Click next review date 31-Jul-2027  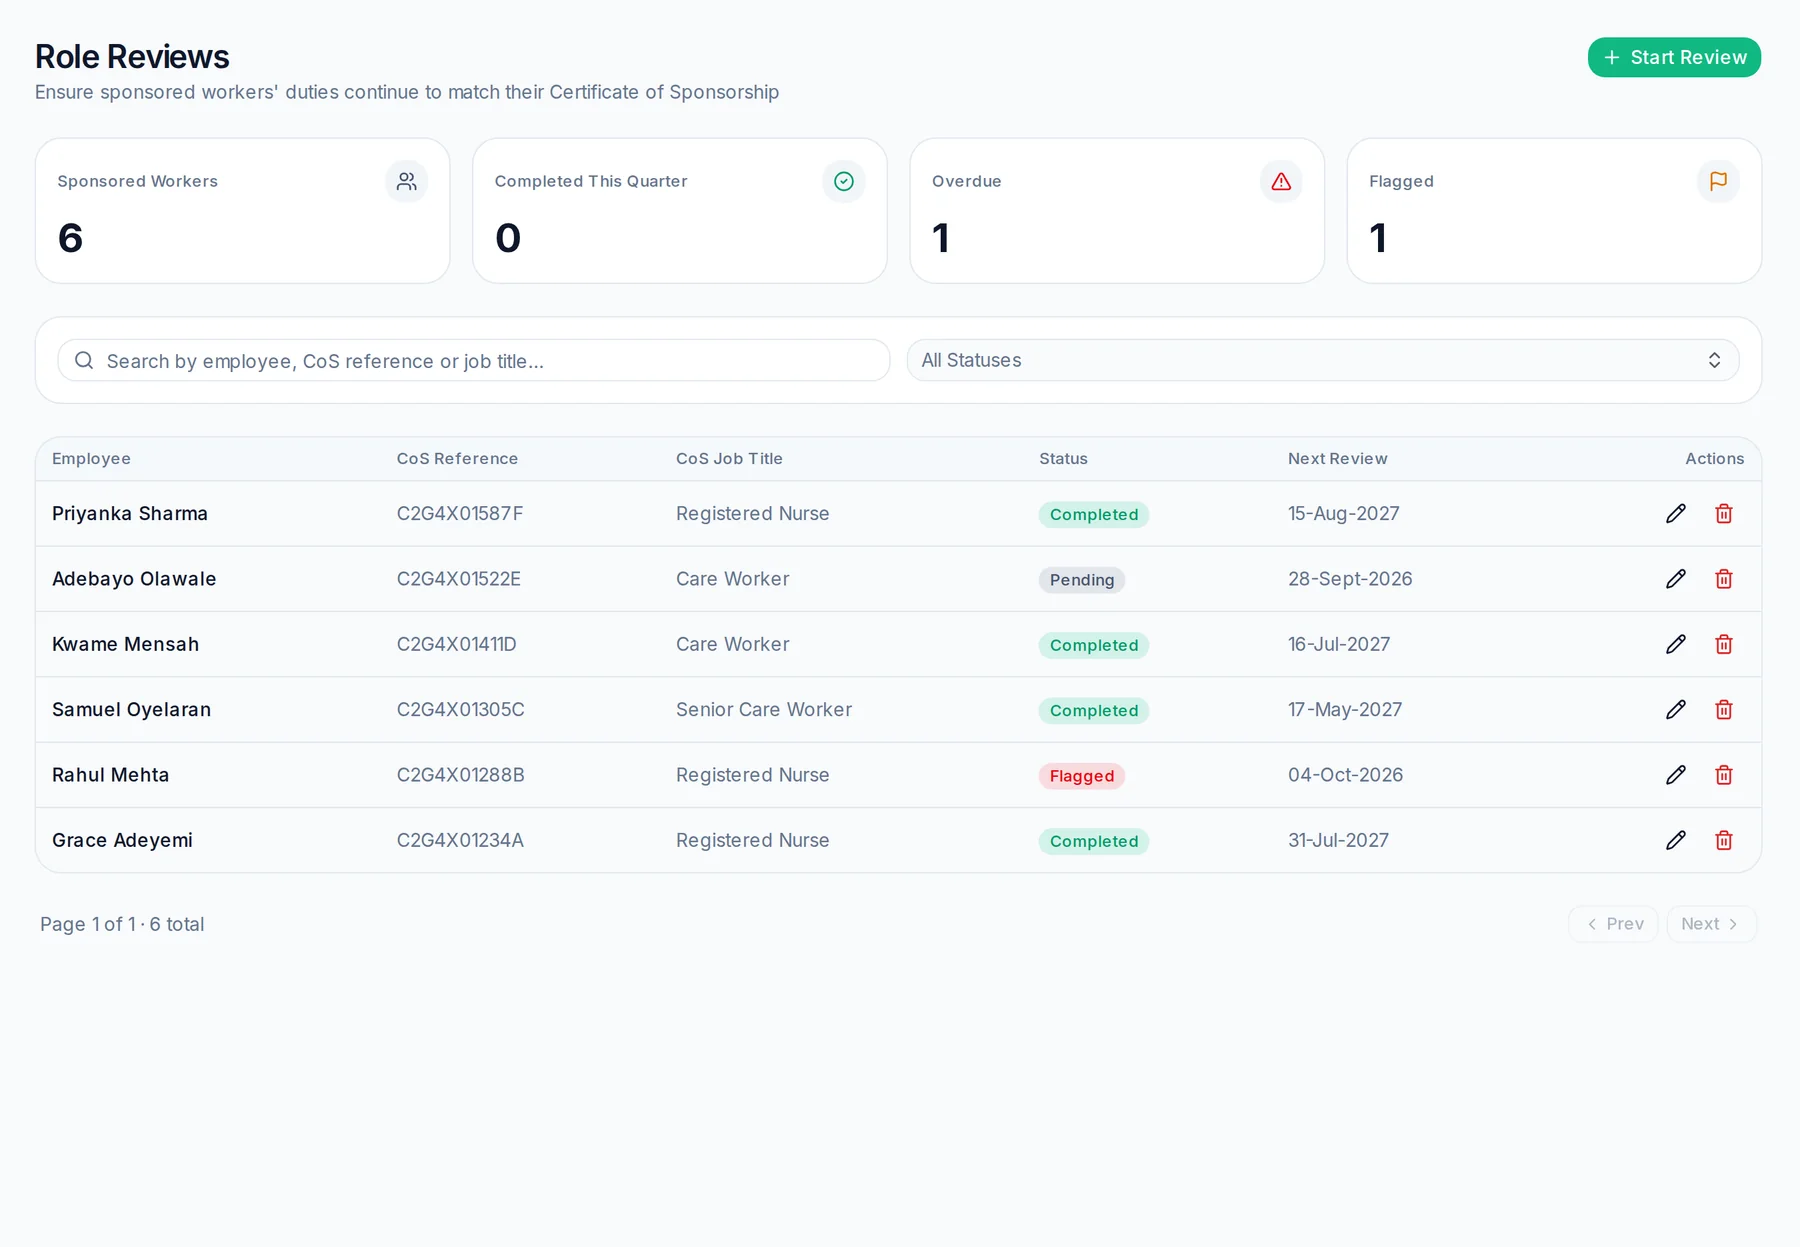coord(1339,840)
